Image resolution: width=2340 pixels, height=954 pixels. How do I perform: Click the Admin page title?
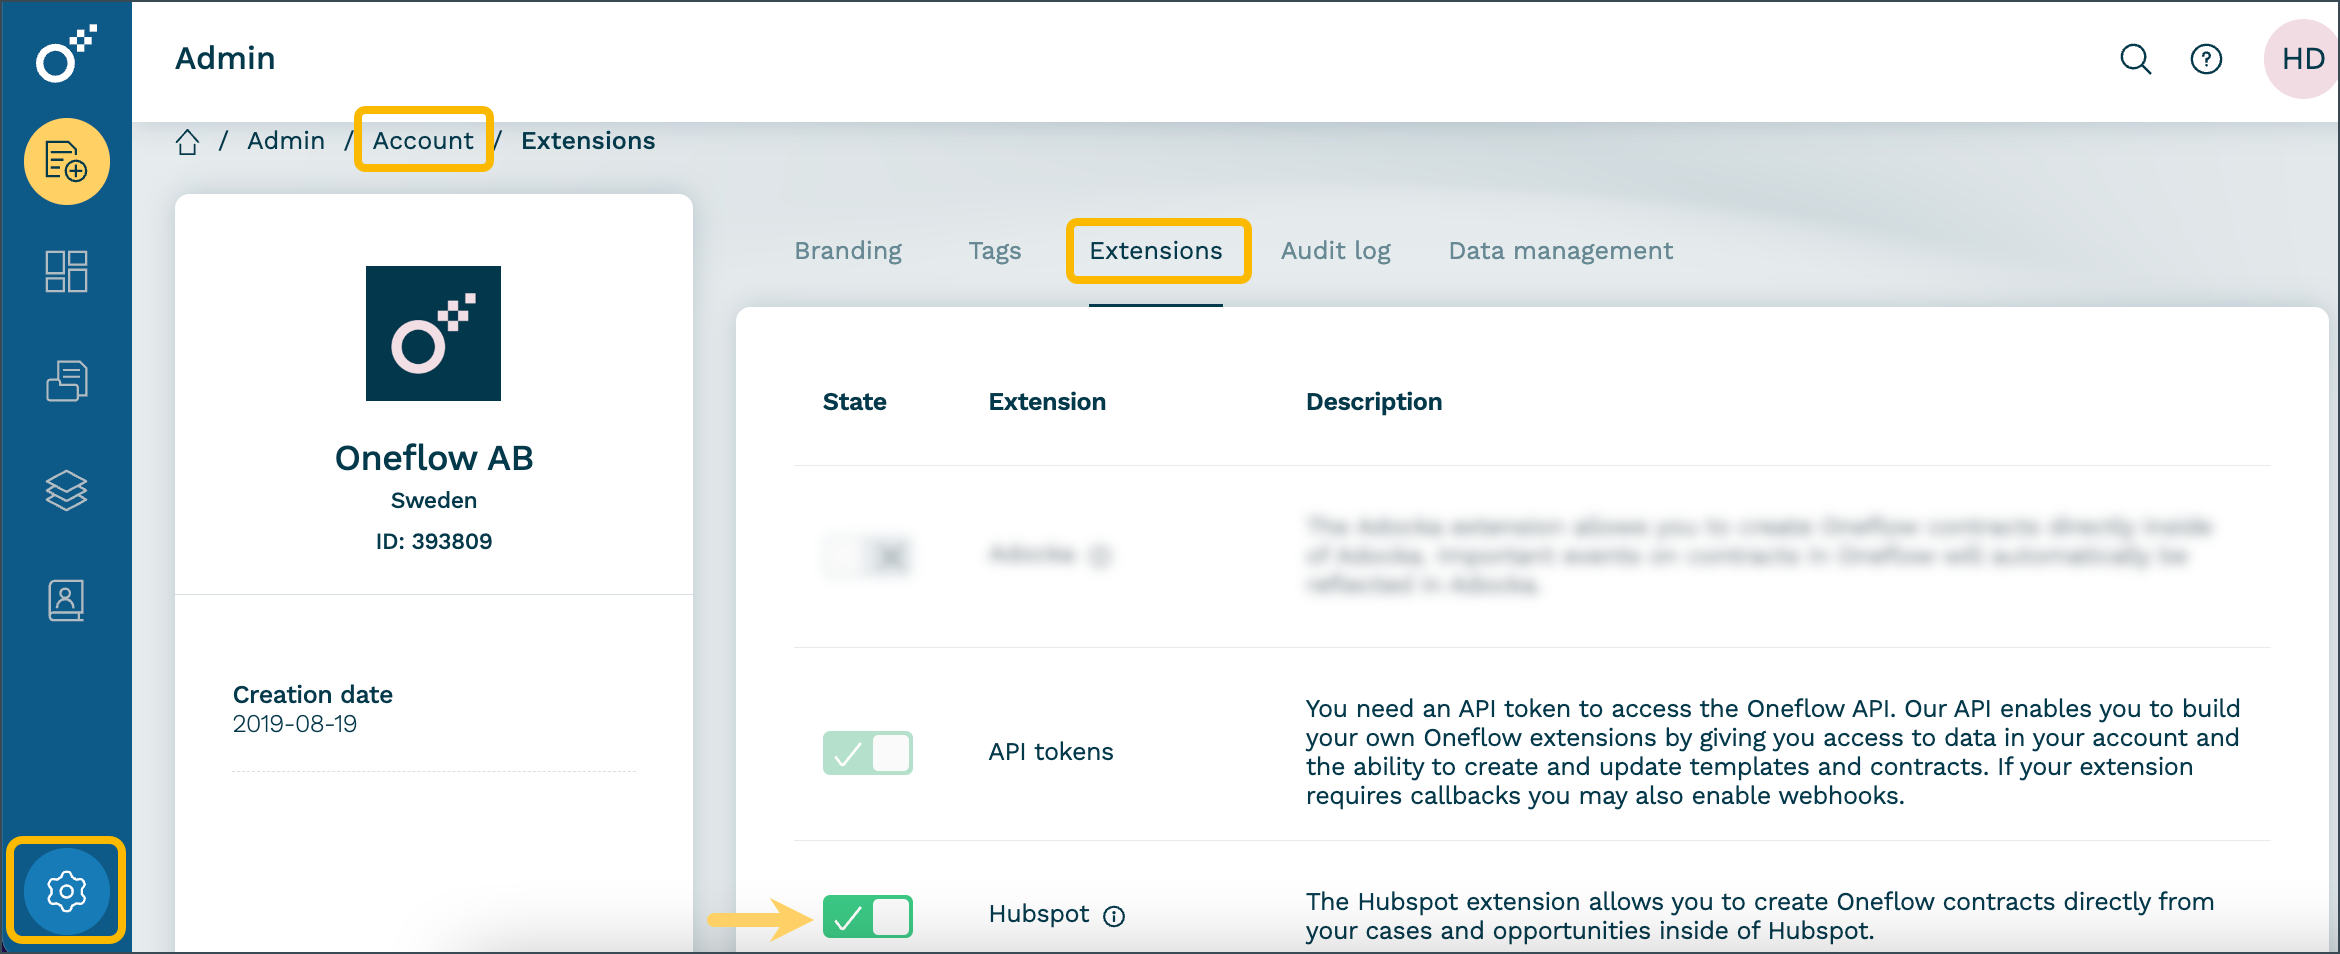225,58
